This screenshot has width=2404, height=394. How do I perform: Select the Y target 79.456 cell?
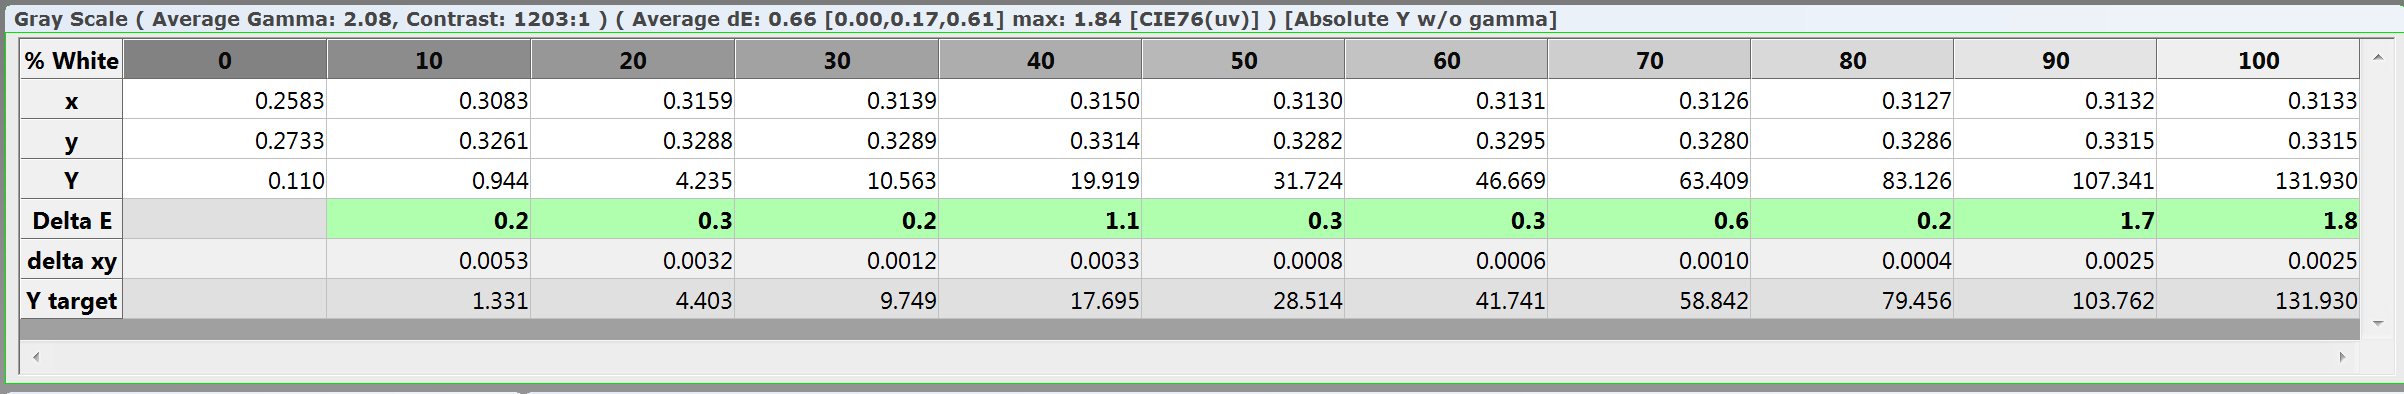coord(1853,300)
